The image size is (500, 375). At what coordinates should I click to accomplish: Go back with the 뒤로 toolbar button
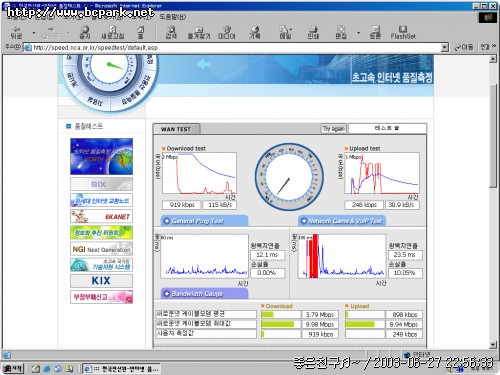click(x=16, y=32)
